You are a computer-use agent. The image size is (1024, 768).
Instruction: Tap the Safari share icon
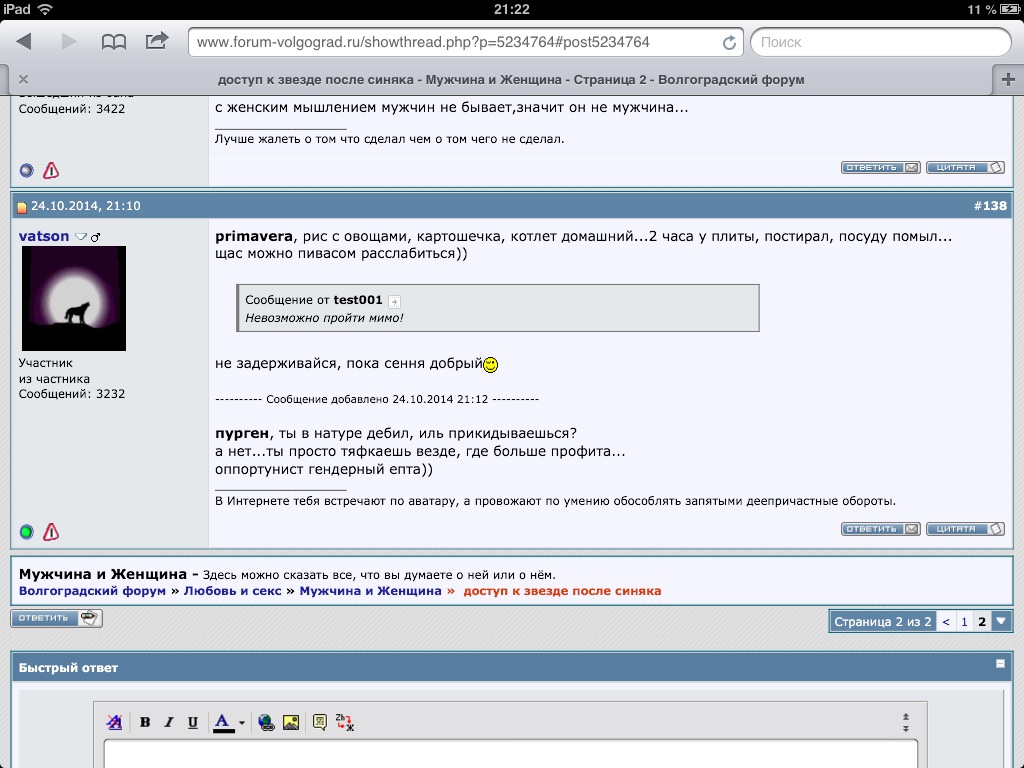pyautogui.click(x=157, y=41)
